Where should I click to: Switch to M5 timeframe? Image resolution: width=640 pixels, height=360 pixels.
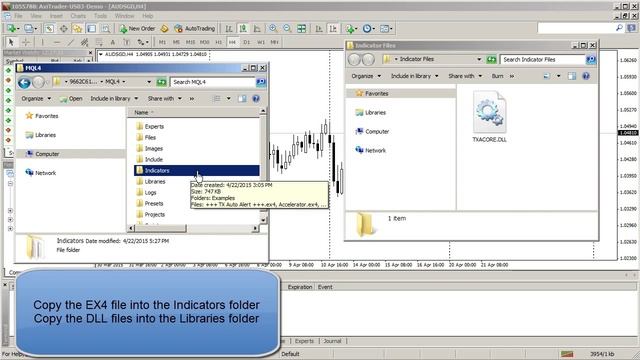point(176,42)
